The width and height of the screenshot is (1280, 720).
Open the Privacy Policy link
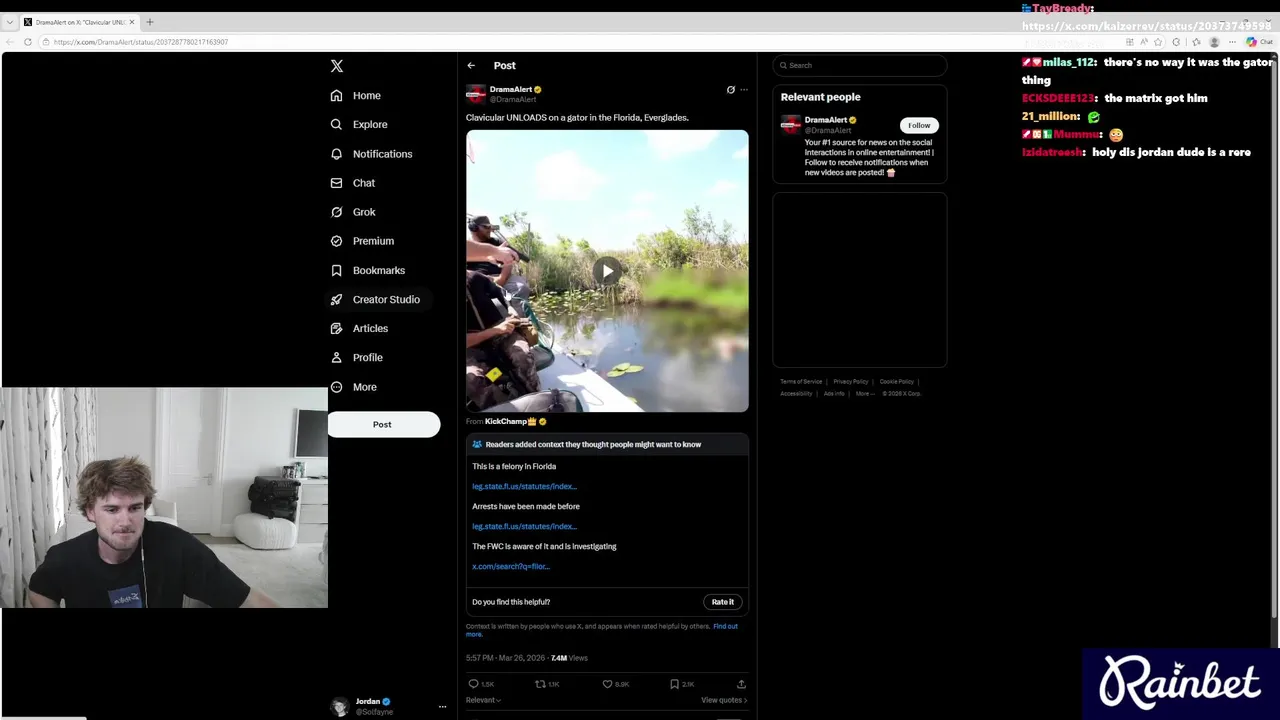(850, 381)
